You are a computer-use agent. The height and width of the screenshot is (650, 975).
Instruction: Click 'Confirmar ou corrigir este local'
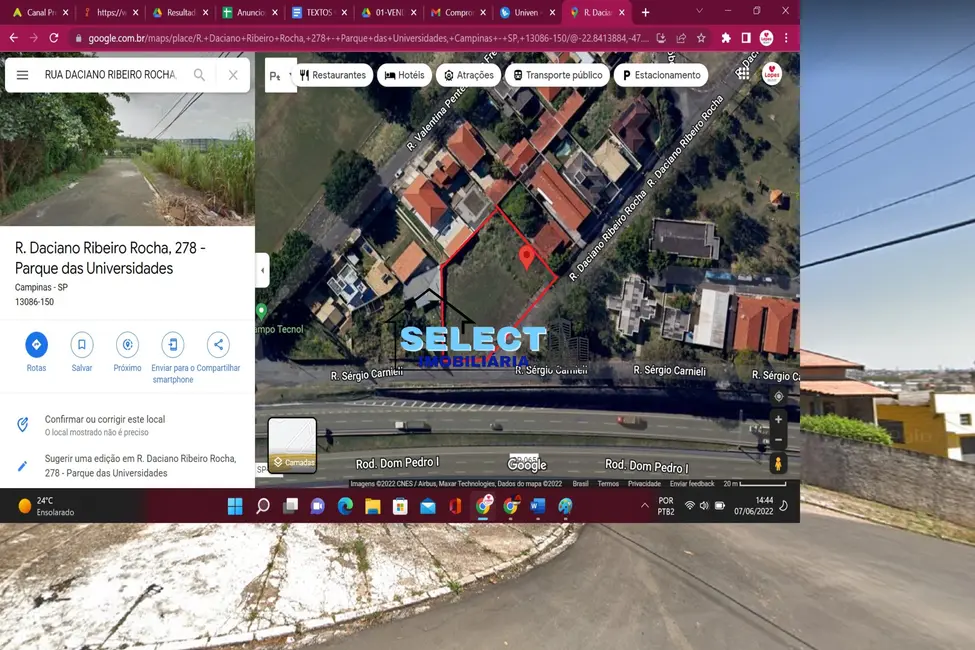(127, 425)
